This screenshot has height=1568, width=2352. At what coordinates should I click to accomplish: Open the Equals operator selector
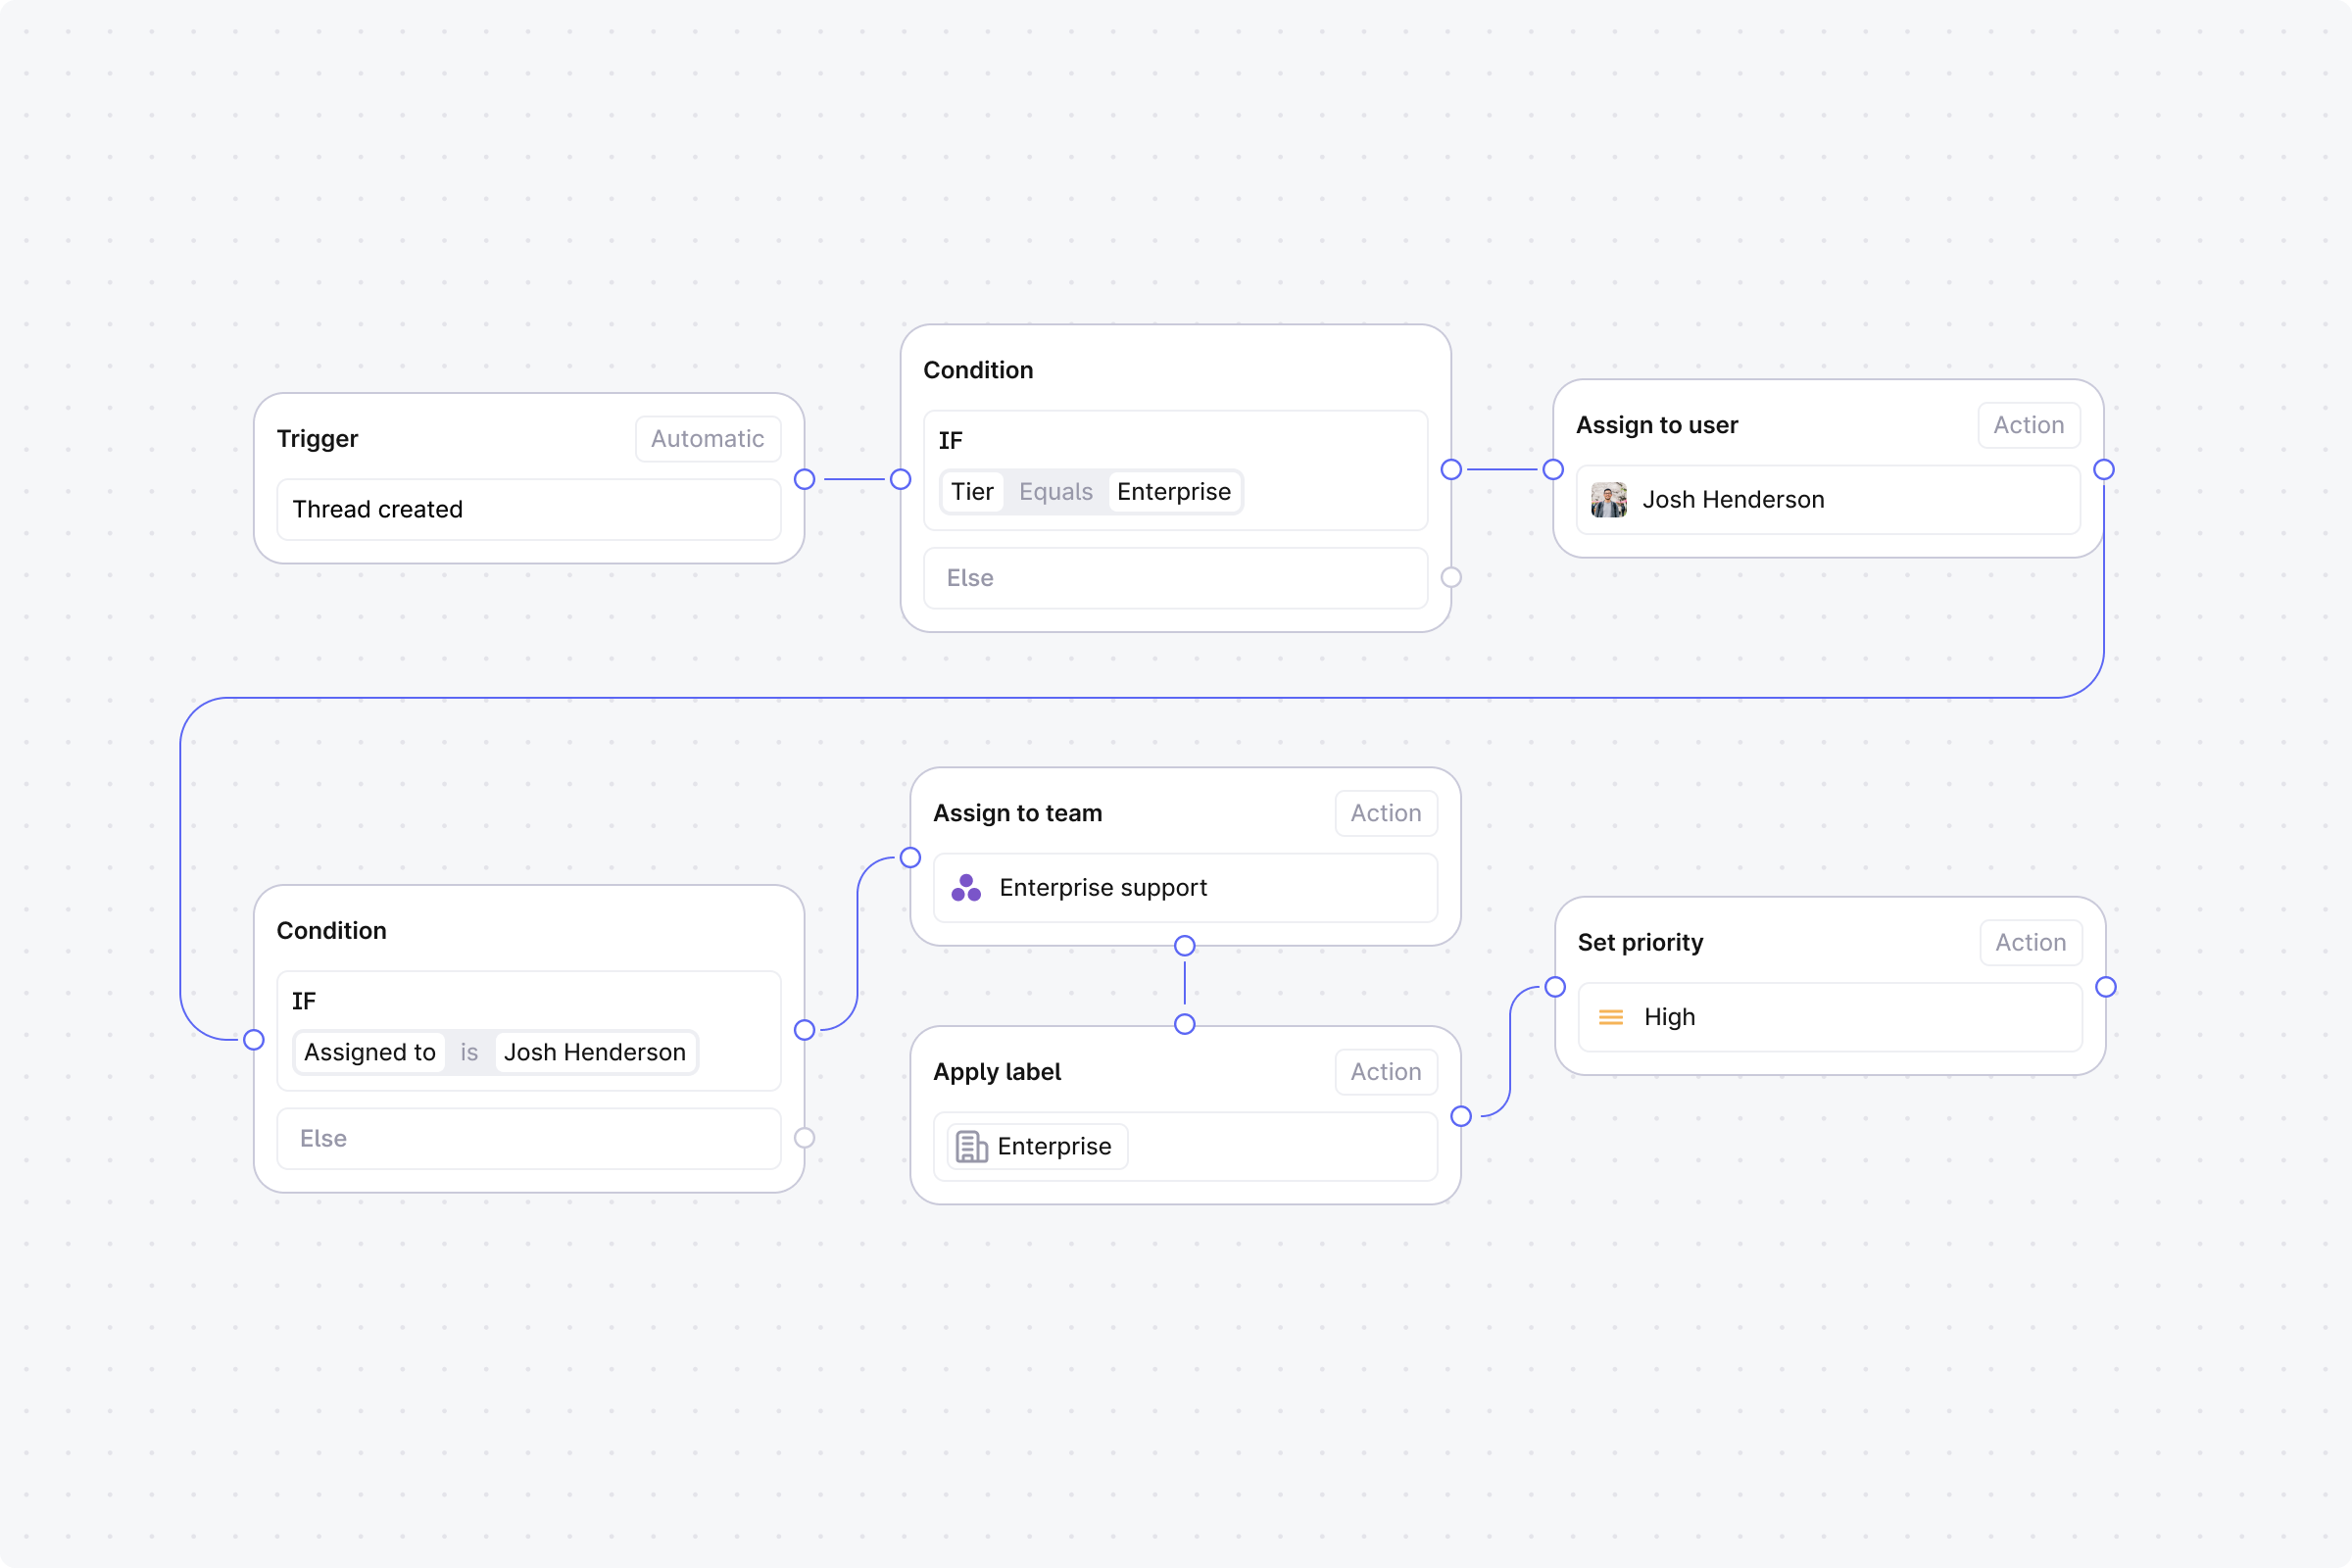tap(1055, 491)
